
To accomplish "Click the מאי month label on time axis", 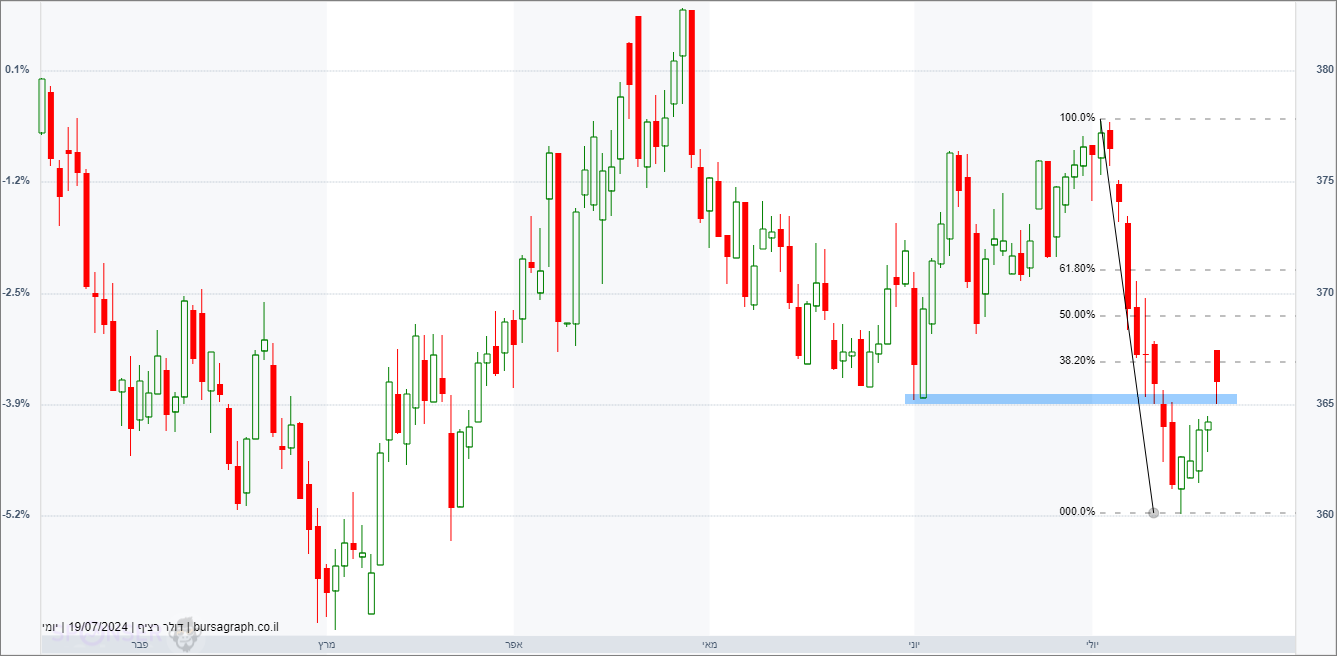I will pos(709,645).
